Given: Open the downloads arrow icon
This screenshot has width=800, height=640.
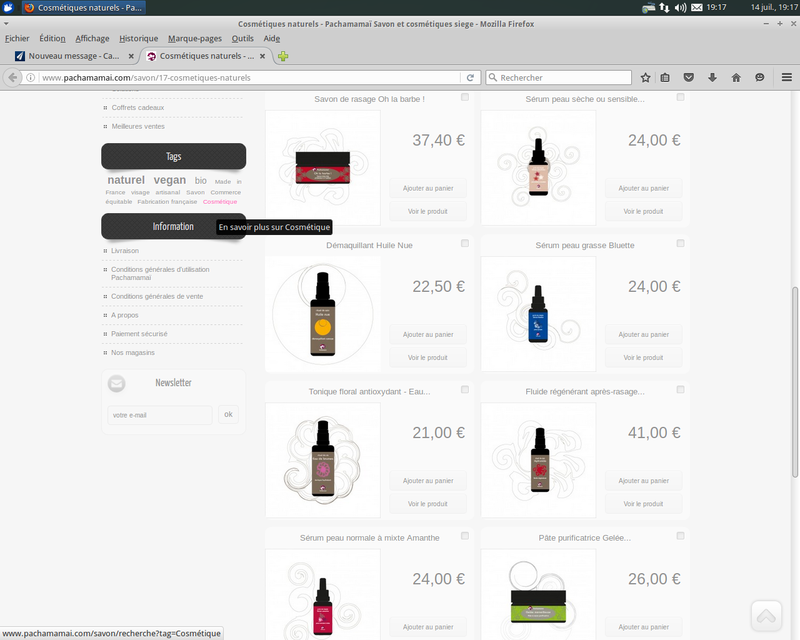Looking at the screenshot, I should coord(712,78).
